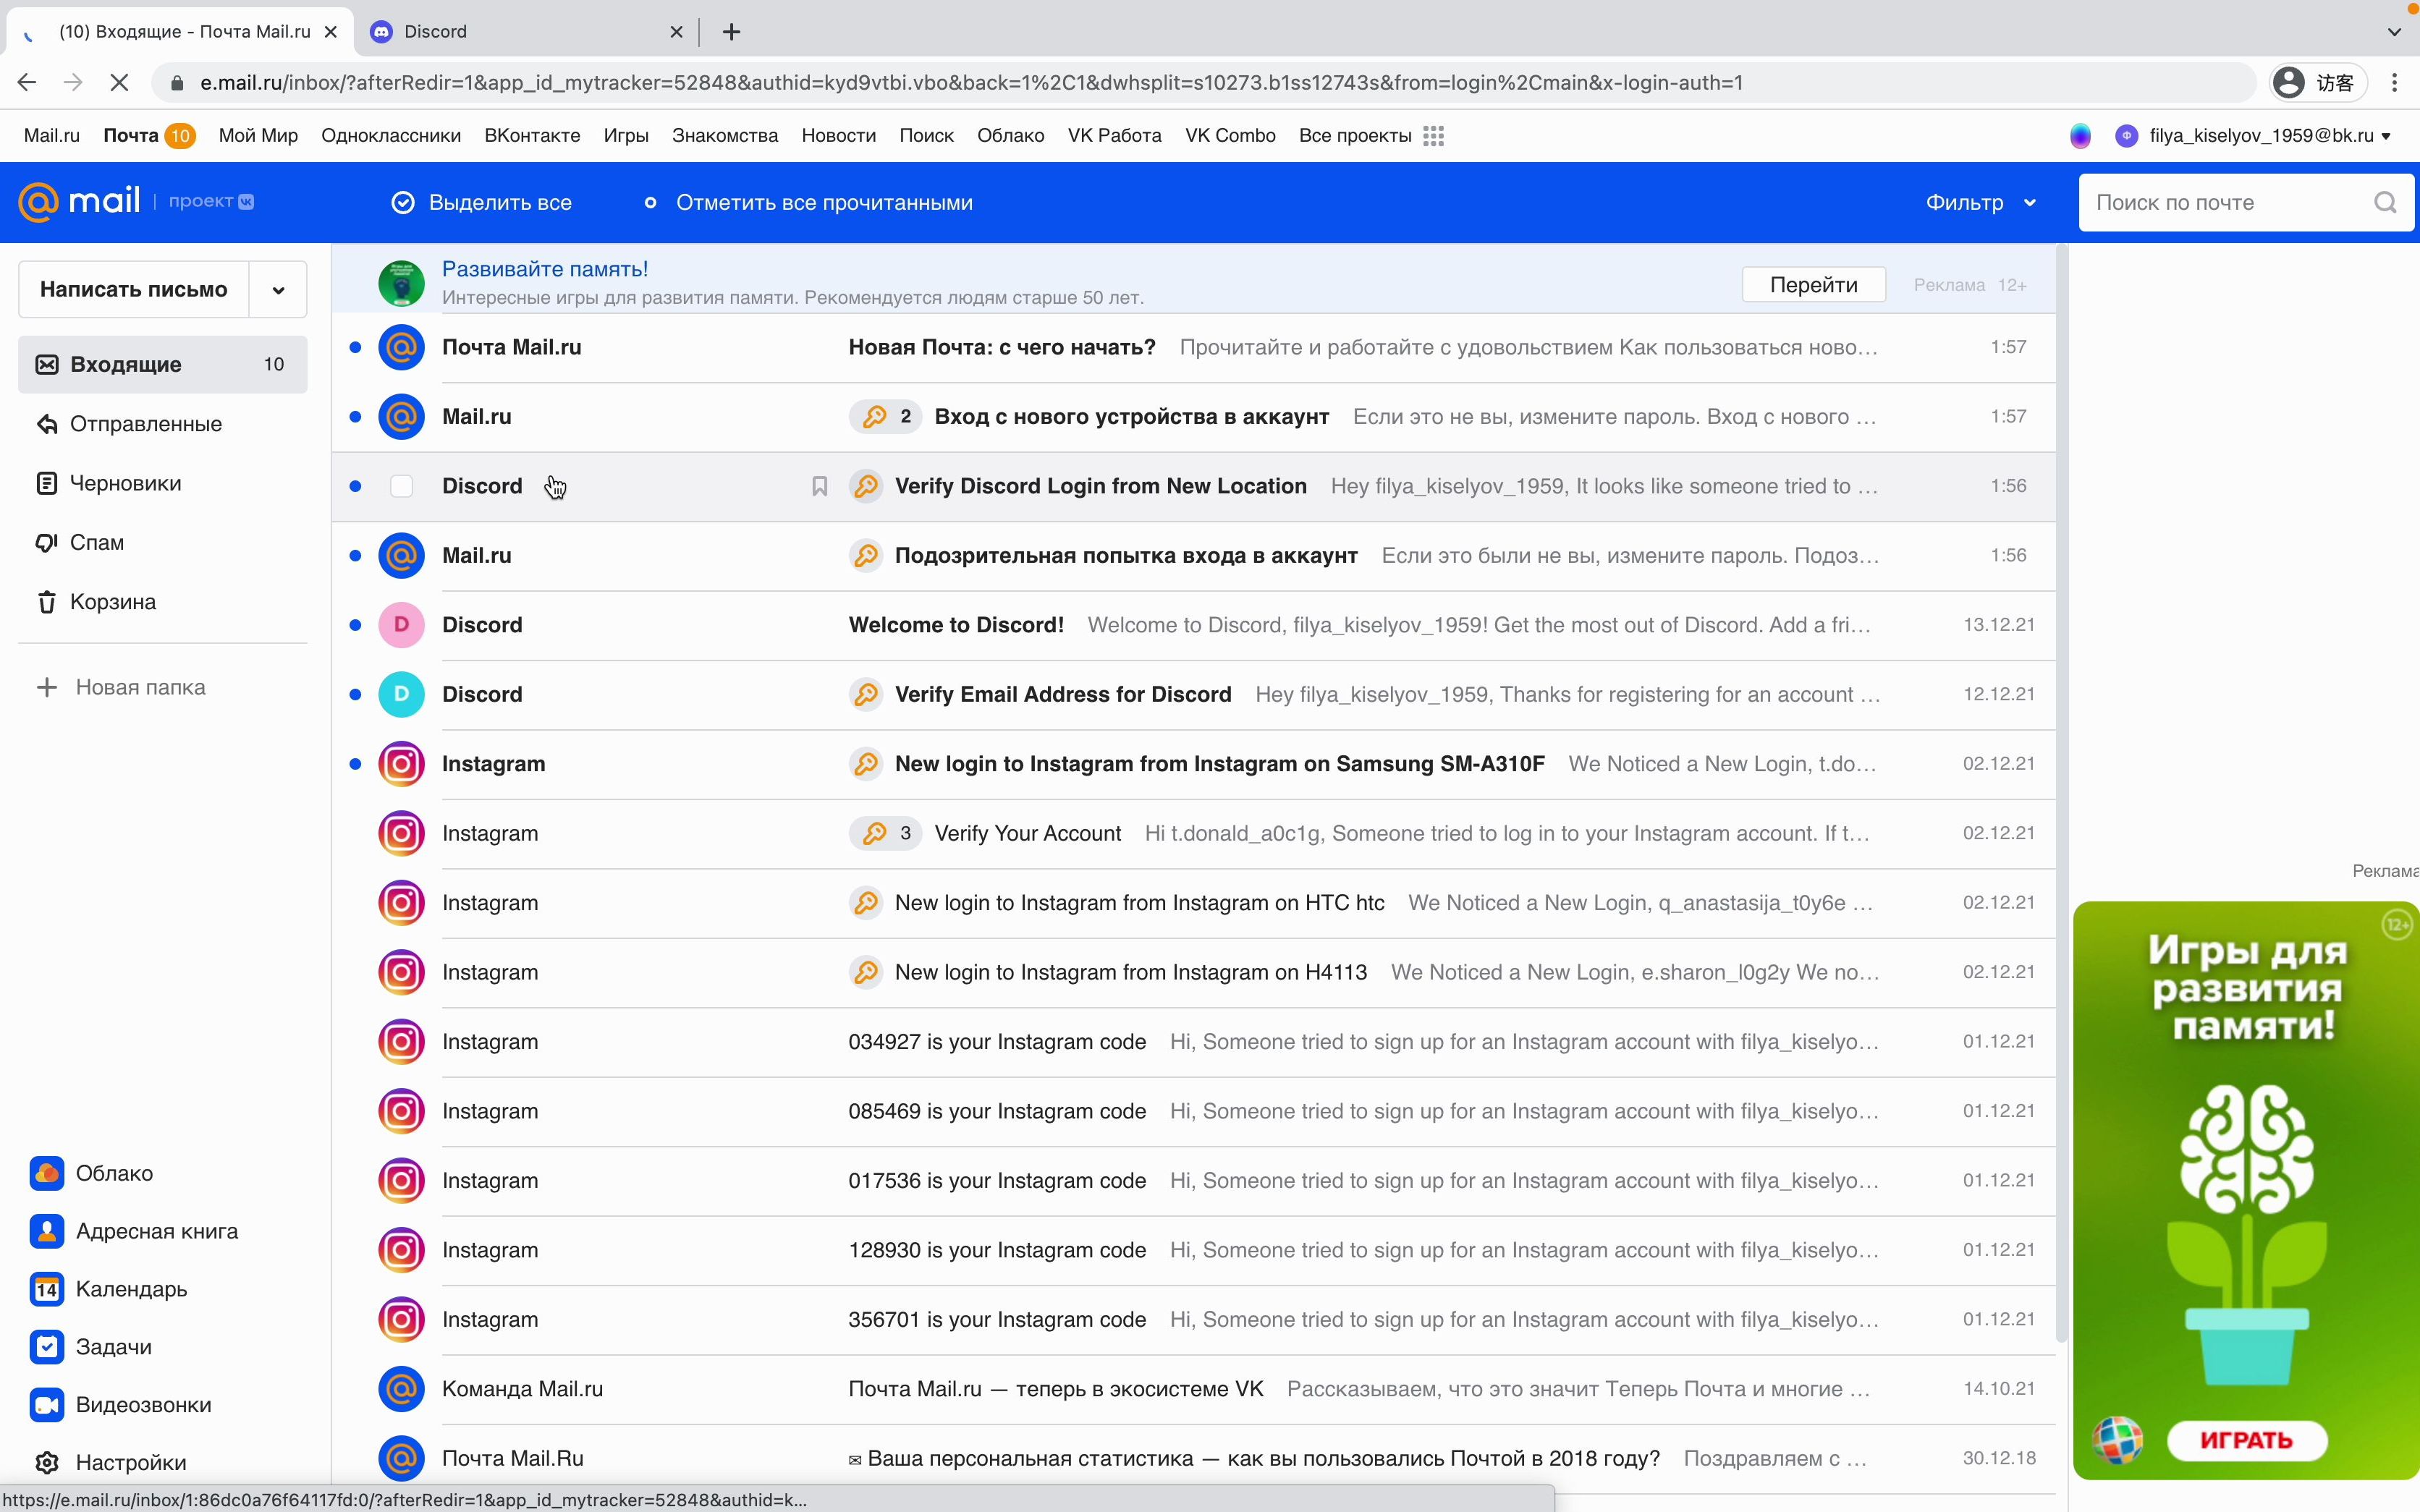Open the ВКонтакте link
Viewport: 2420px width, 1512px height.
point(532,136)
